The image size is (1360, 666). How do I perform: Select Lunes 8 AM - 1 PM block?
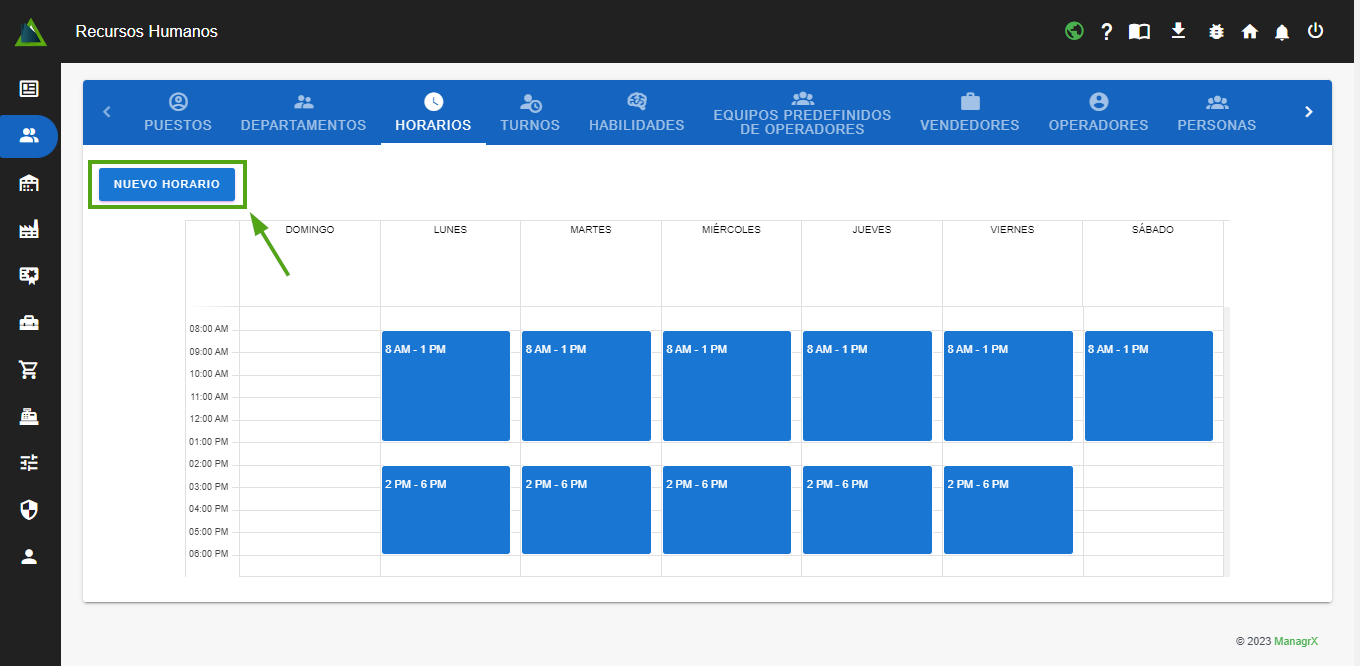point(446,386)
